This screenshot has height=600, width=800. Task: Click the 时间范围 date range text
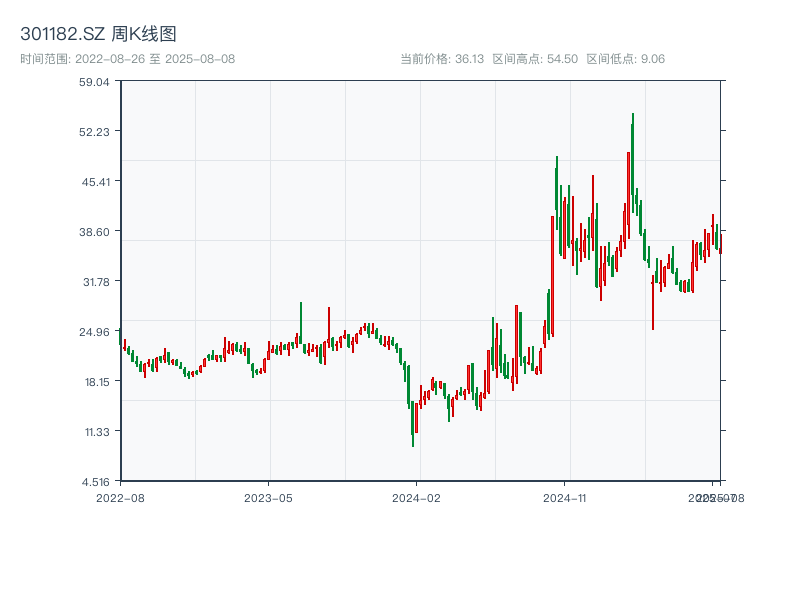[127, 59]
